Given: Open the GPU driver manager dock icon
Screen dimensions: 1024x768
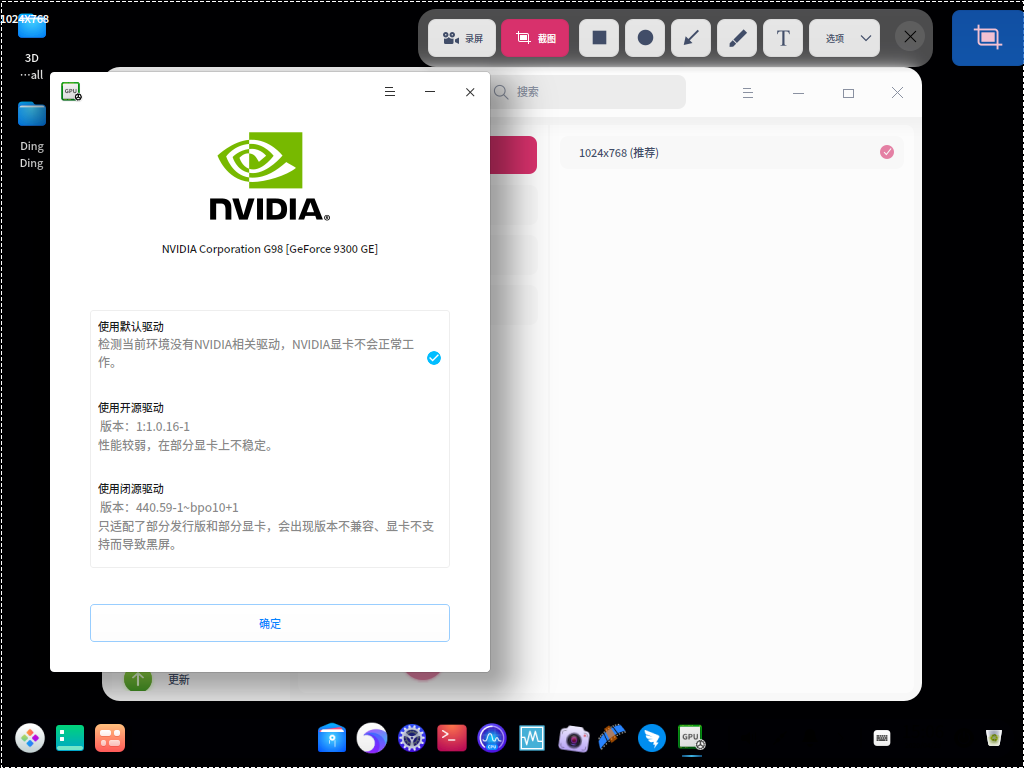Looking at the screenshot, I should click(692, 738).
